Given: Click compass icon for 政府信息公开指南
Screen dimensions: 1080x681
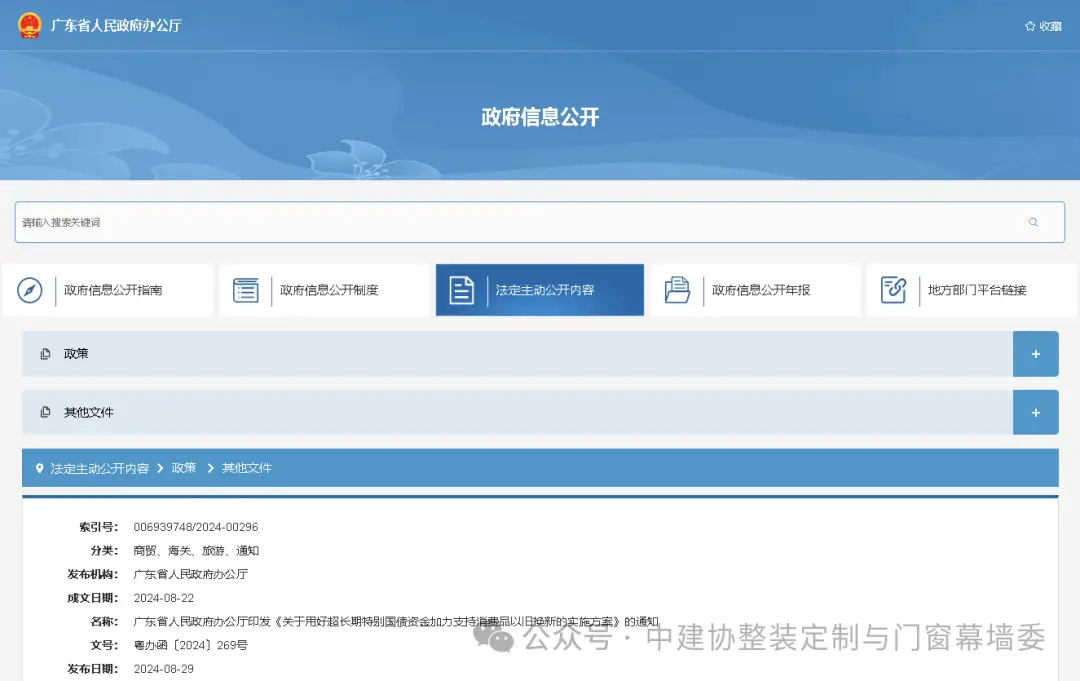Looking at the screenshot, I should click(x=30, y=290).
